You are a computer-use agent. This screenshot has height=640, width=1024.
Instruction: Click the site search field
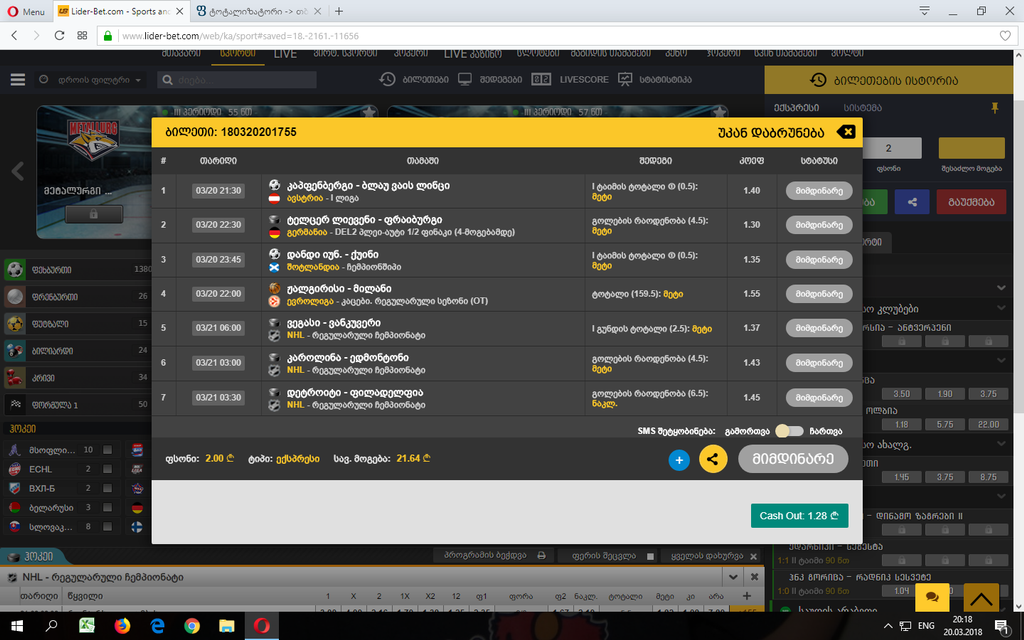pos(237,80)
